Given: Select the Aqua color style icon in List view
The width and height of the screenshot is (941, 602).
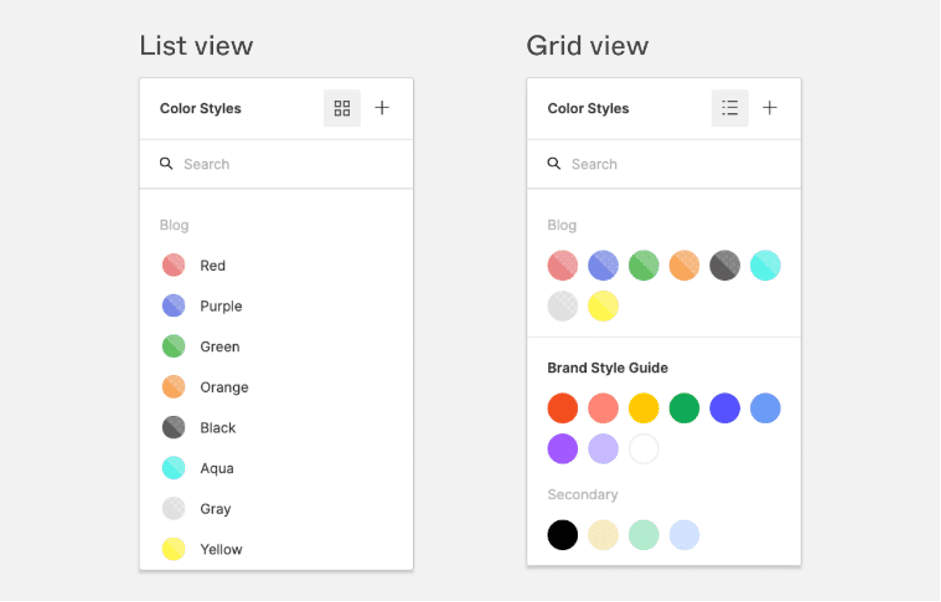Looking at the screenshot, I should point(173,468).
